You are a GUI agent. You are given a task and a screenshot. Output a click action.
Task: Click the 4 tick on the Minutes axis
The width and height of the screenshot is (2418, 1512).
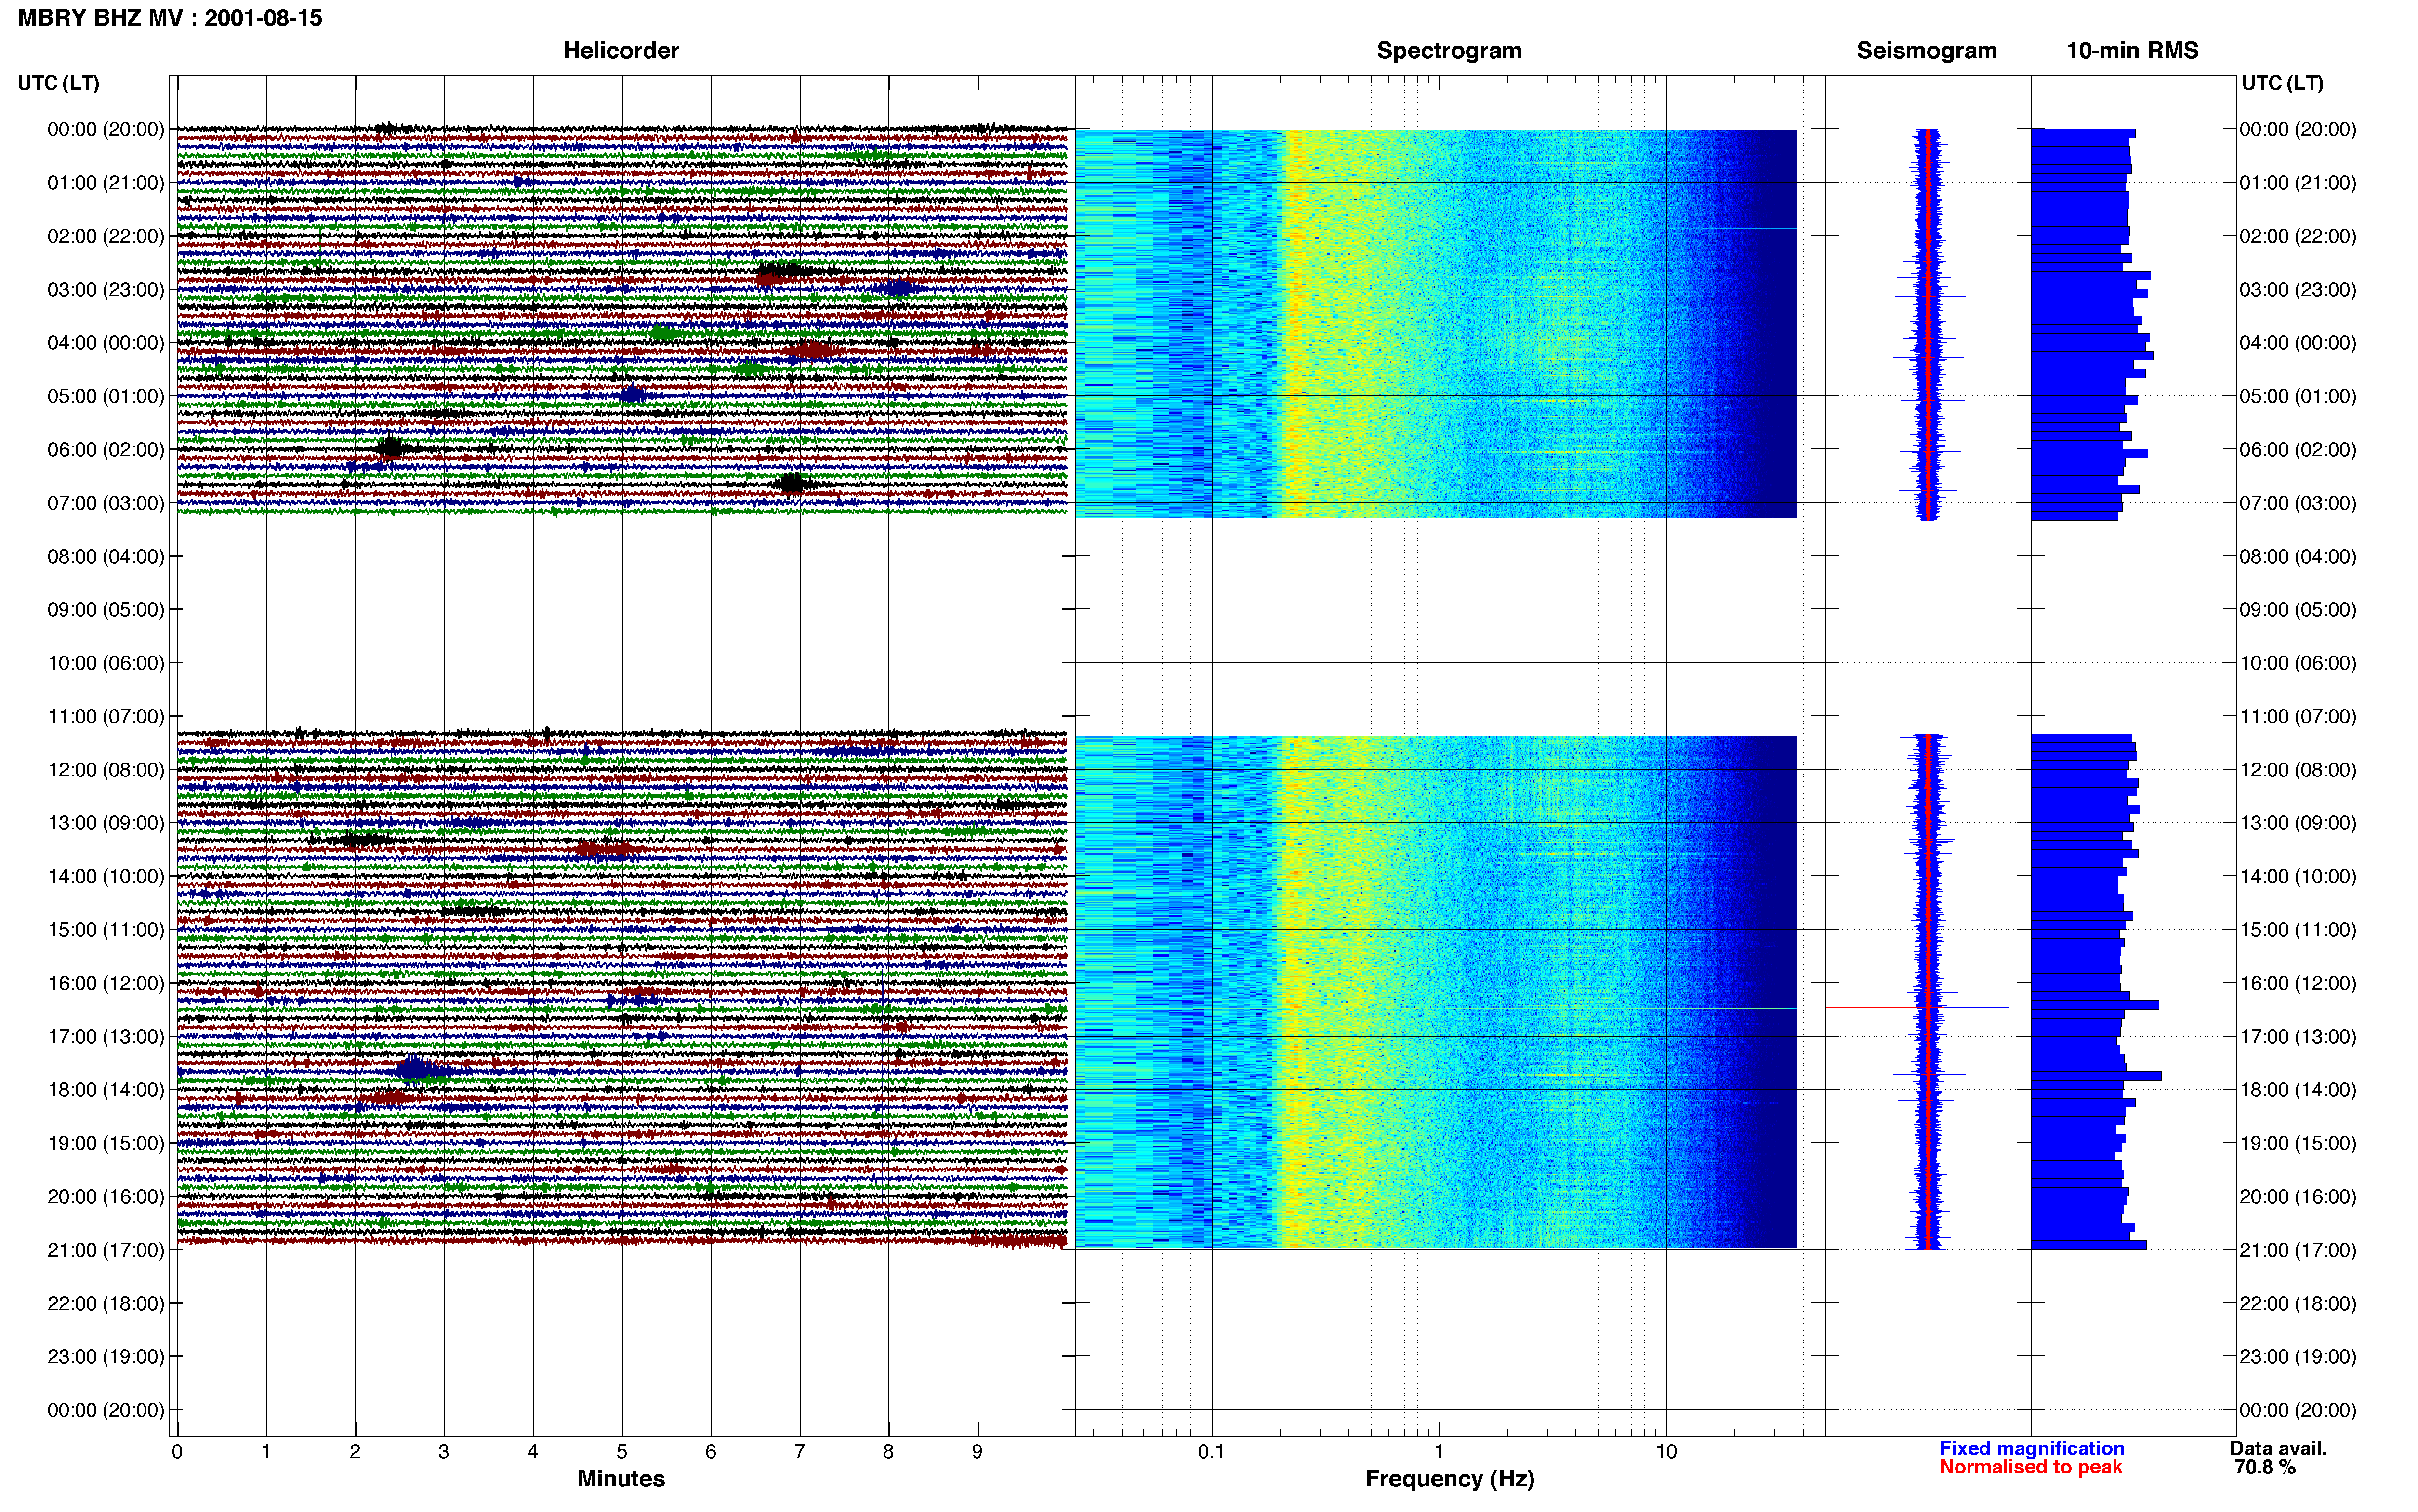coord(533,1451)
